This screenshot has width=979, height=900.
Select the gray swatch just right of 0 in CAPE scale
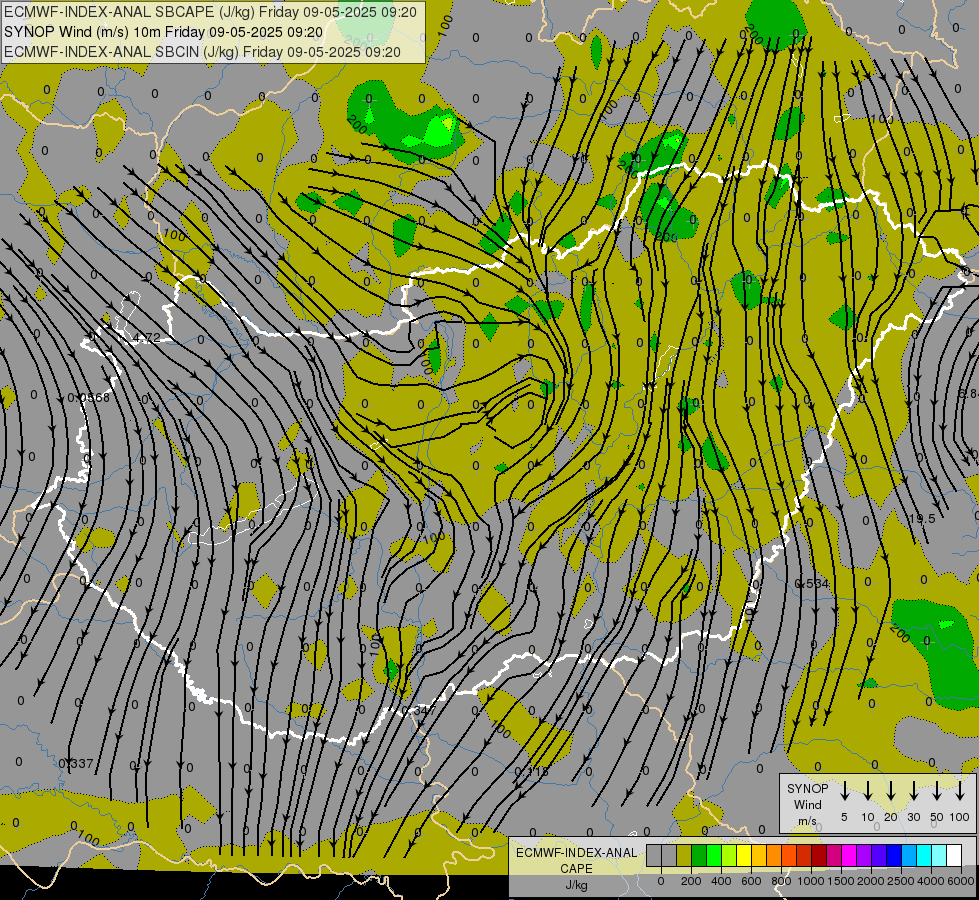point(669,856)
